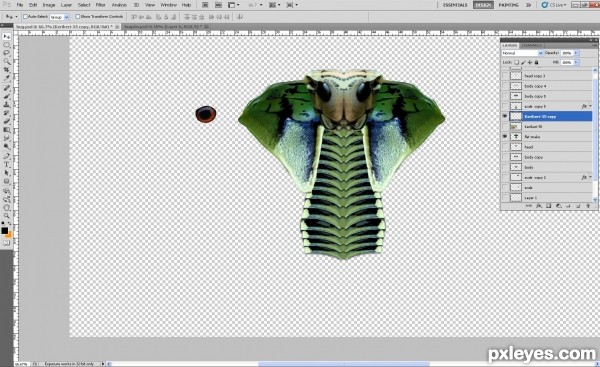Select the Eyedropper tool
600x367 pixels.
click(x=7, y=78)
